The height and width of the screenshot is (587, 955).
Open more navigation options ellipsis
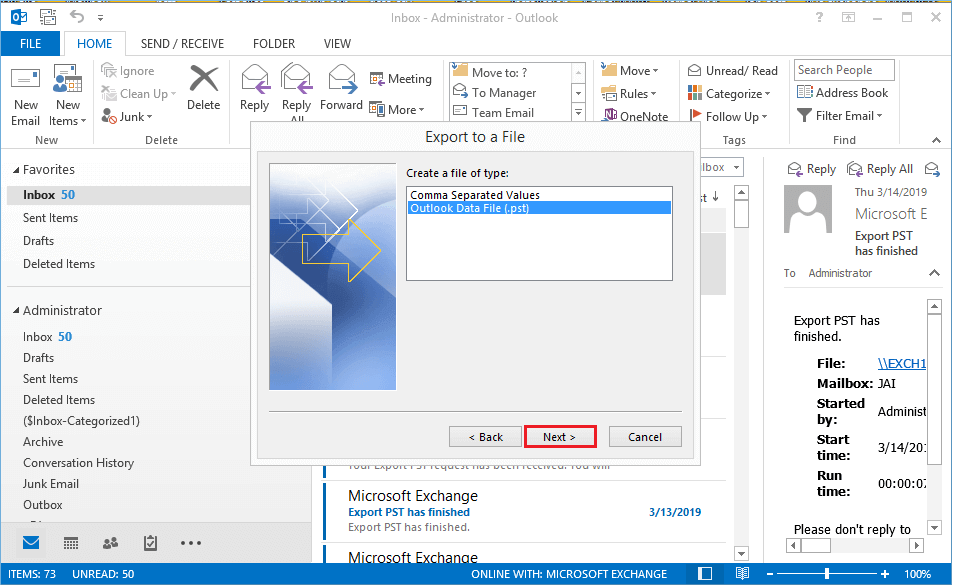click(x=191, y=543)
